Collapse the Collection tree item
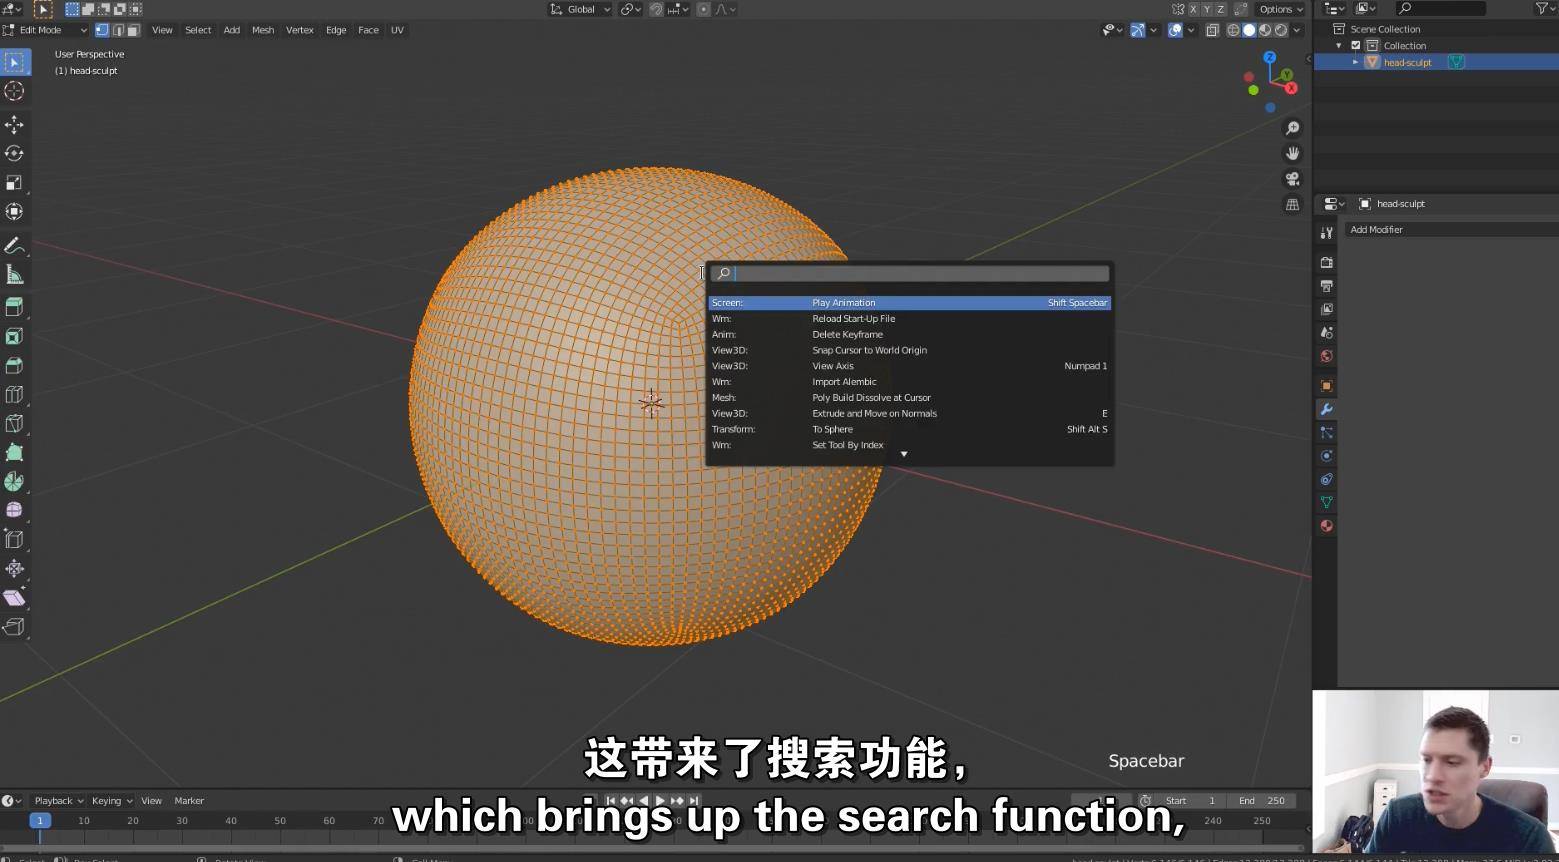Screen dimensions: 1559x862 pyautogui.click(x=1339, y=46)
